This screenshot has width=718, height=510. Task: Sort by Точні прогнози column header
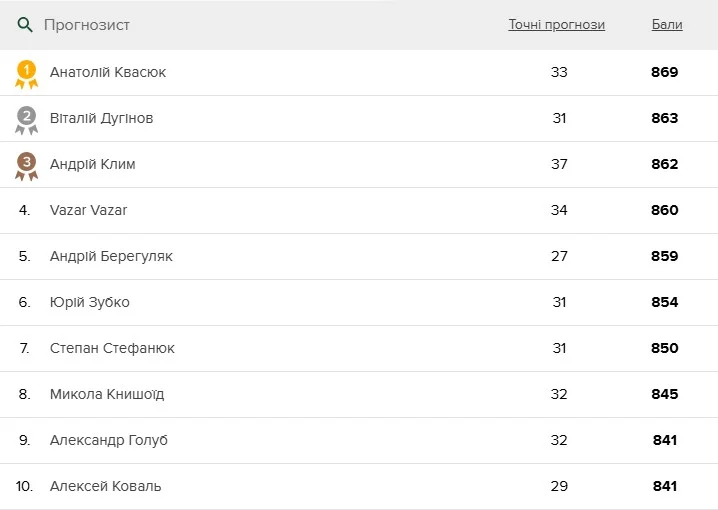[556, 25]
